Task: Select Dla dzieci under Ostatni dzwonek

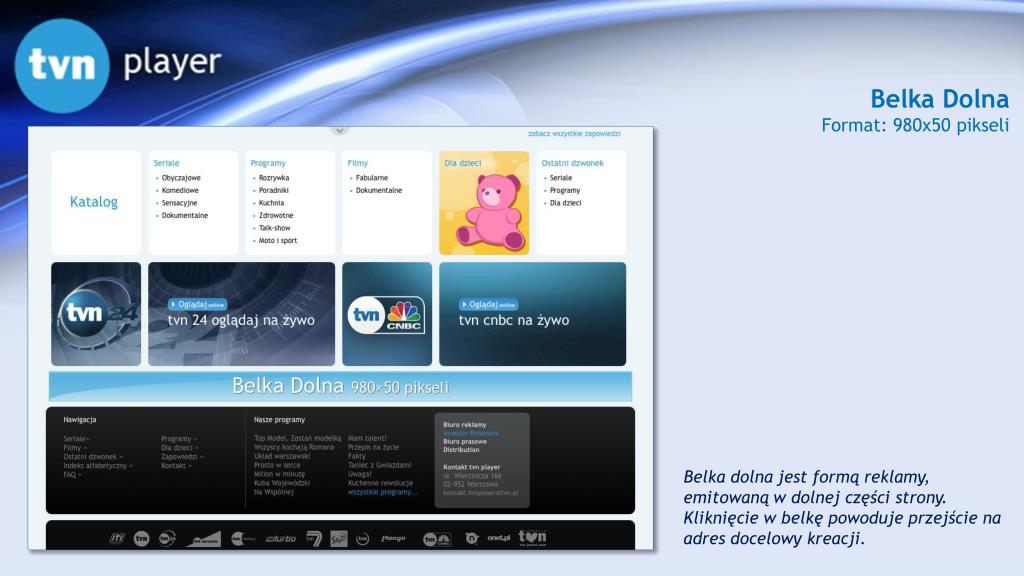Action: click(565, 203)
